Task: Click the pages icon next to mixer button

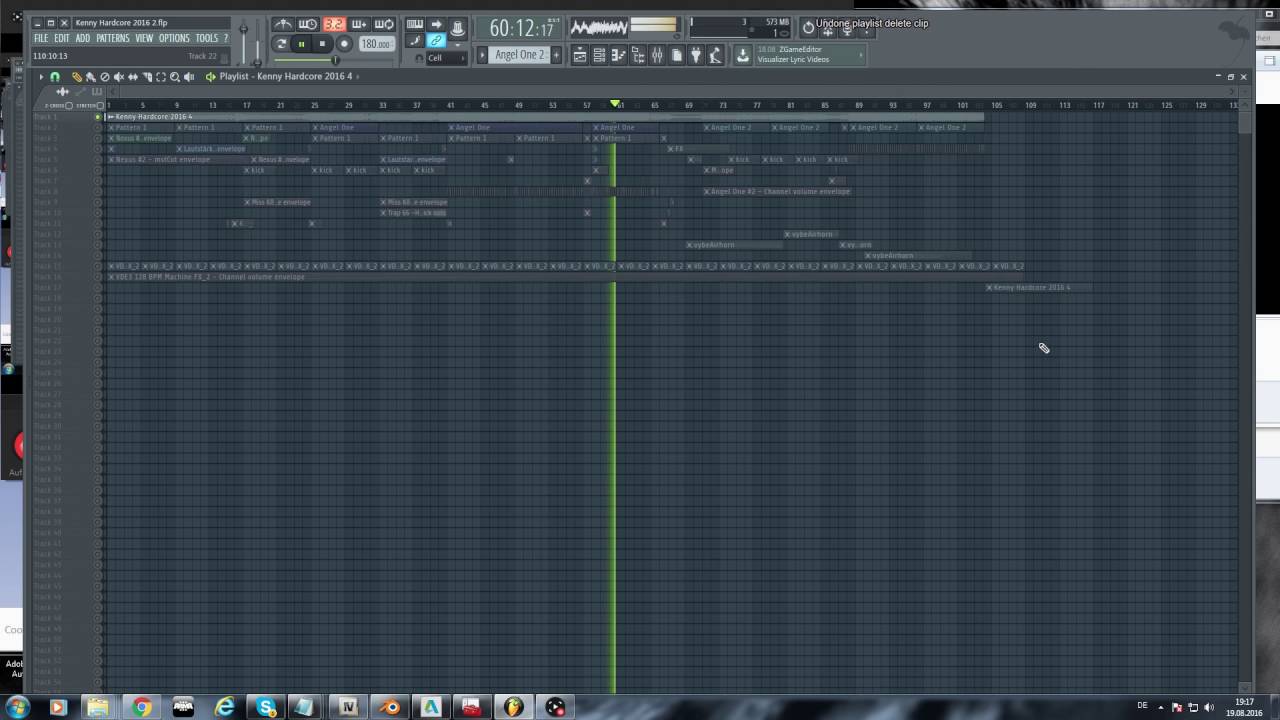Action: 676,55
